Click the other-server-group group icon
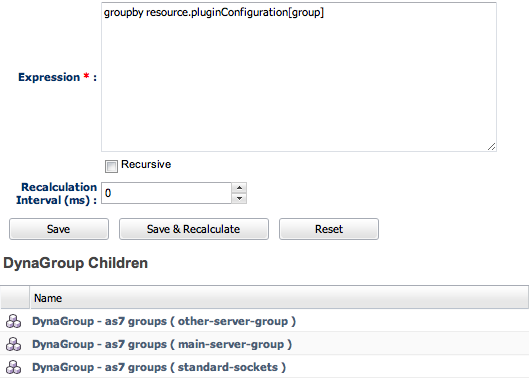Viewport: 529px width, 379px height. point(13,321)
